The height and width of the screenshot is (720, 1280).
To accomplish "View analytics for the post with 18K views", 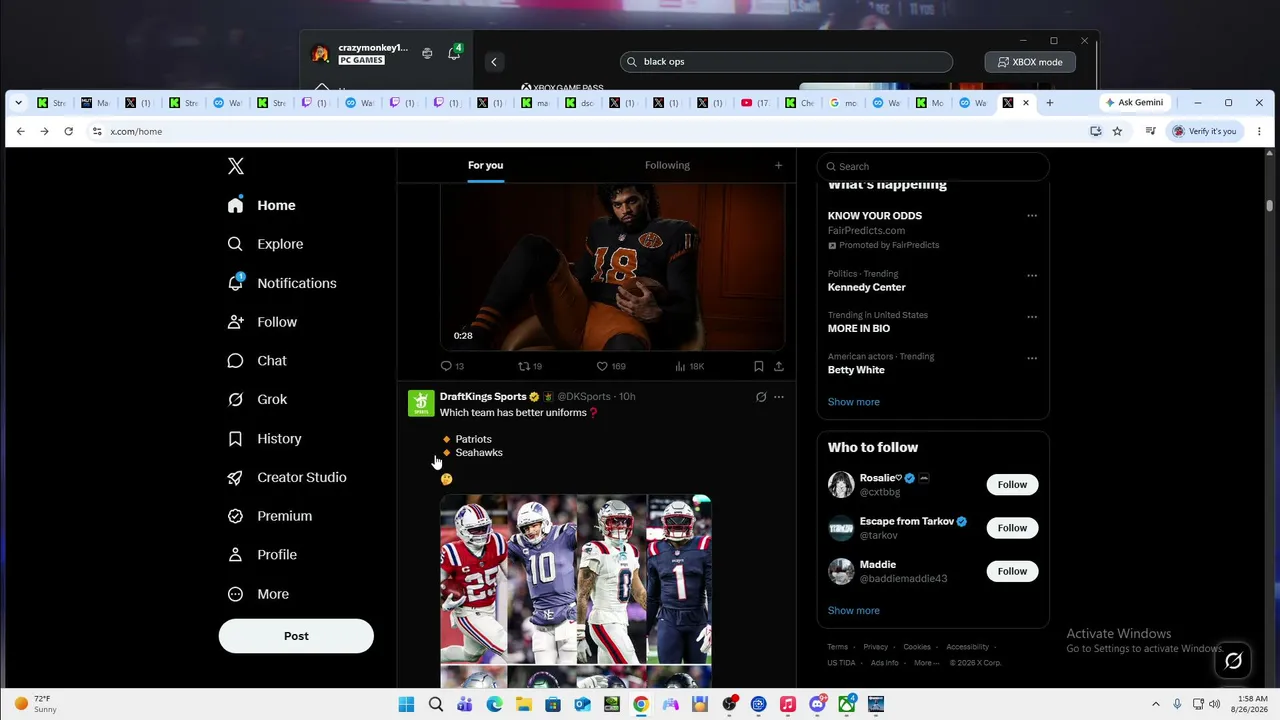I will 689,366.
